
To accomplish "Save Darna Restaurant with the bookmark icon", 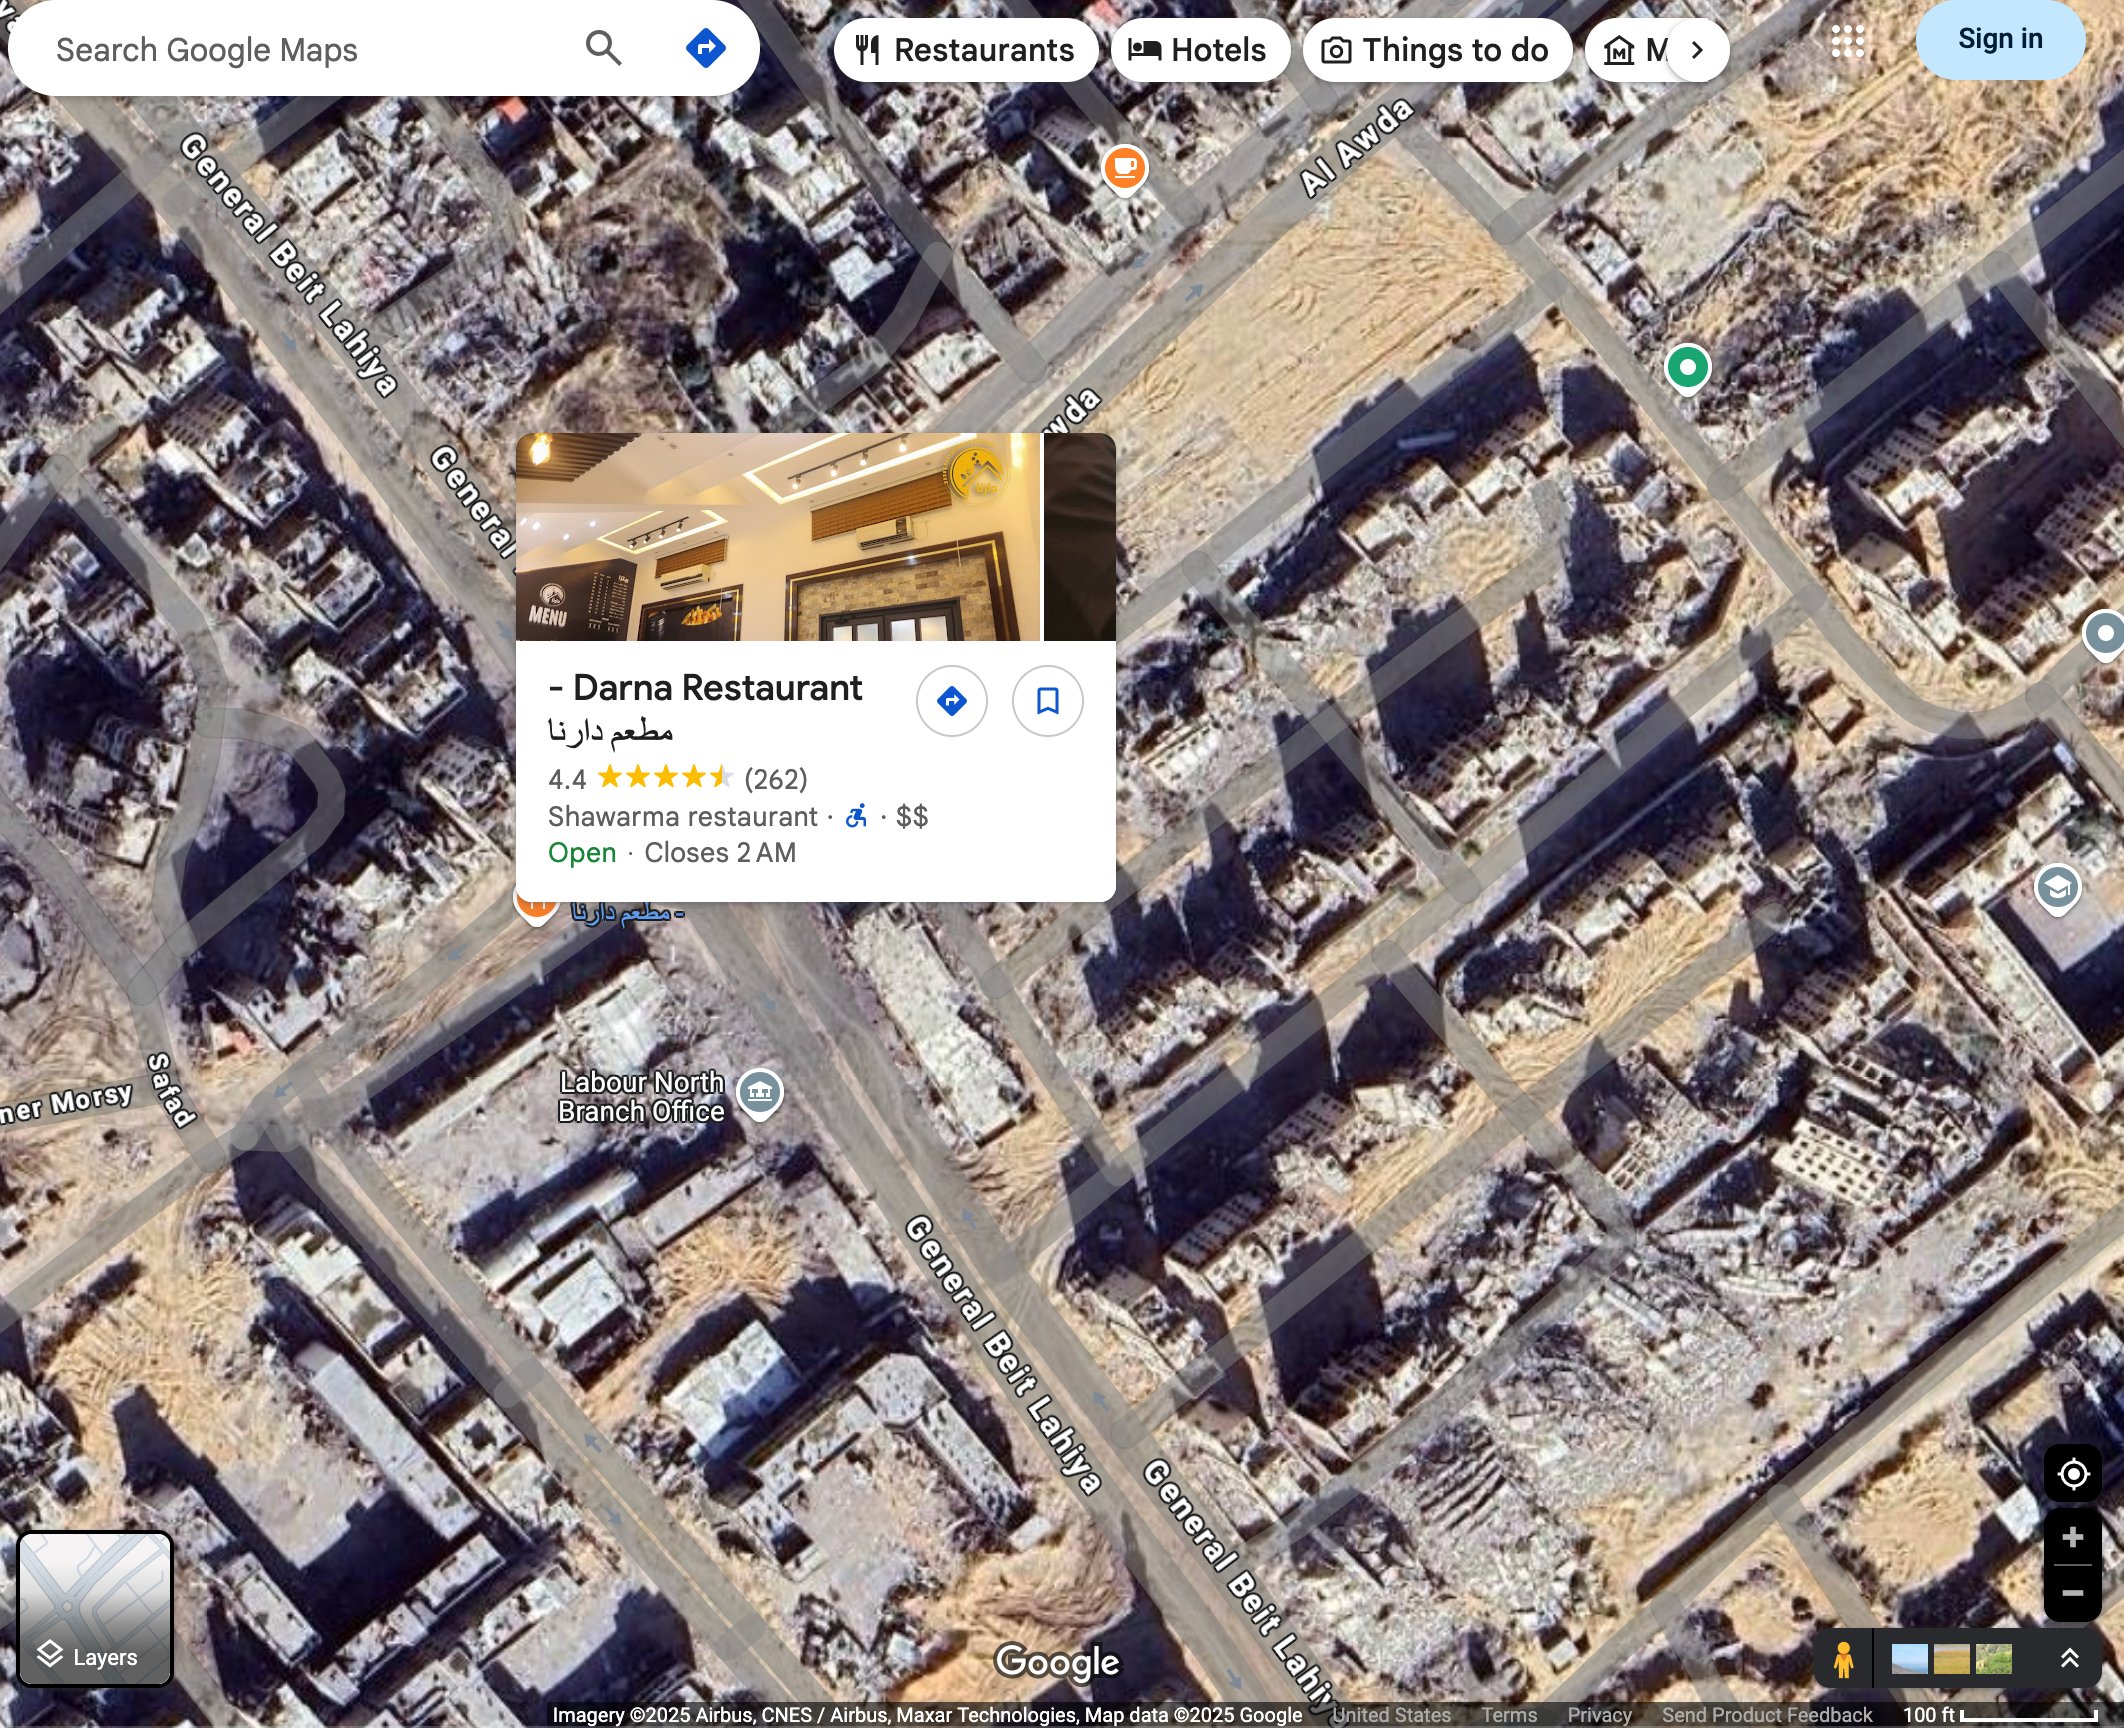I will (1046, 701).
